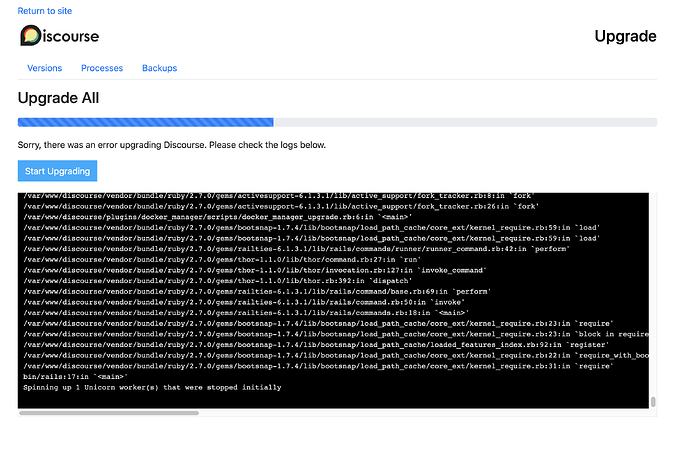Click the vertical scrollbar thumb of the log
690x463 pixels.
coord(653,402)
